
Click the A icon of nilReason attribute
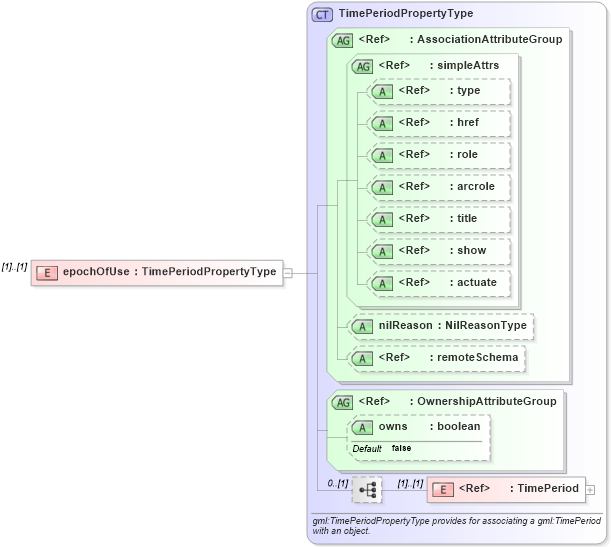pyautogui.click(x=362, y=327)
